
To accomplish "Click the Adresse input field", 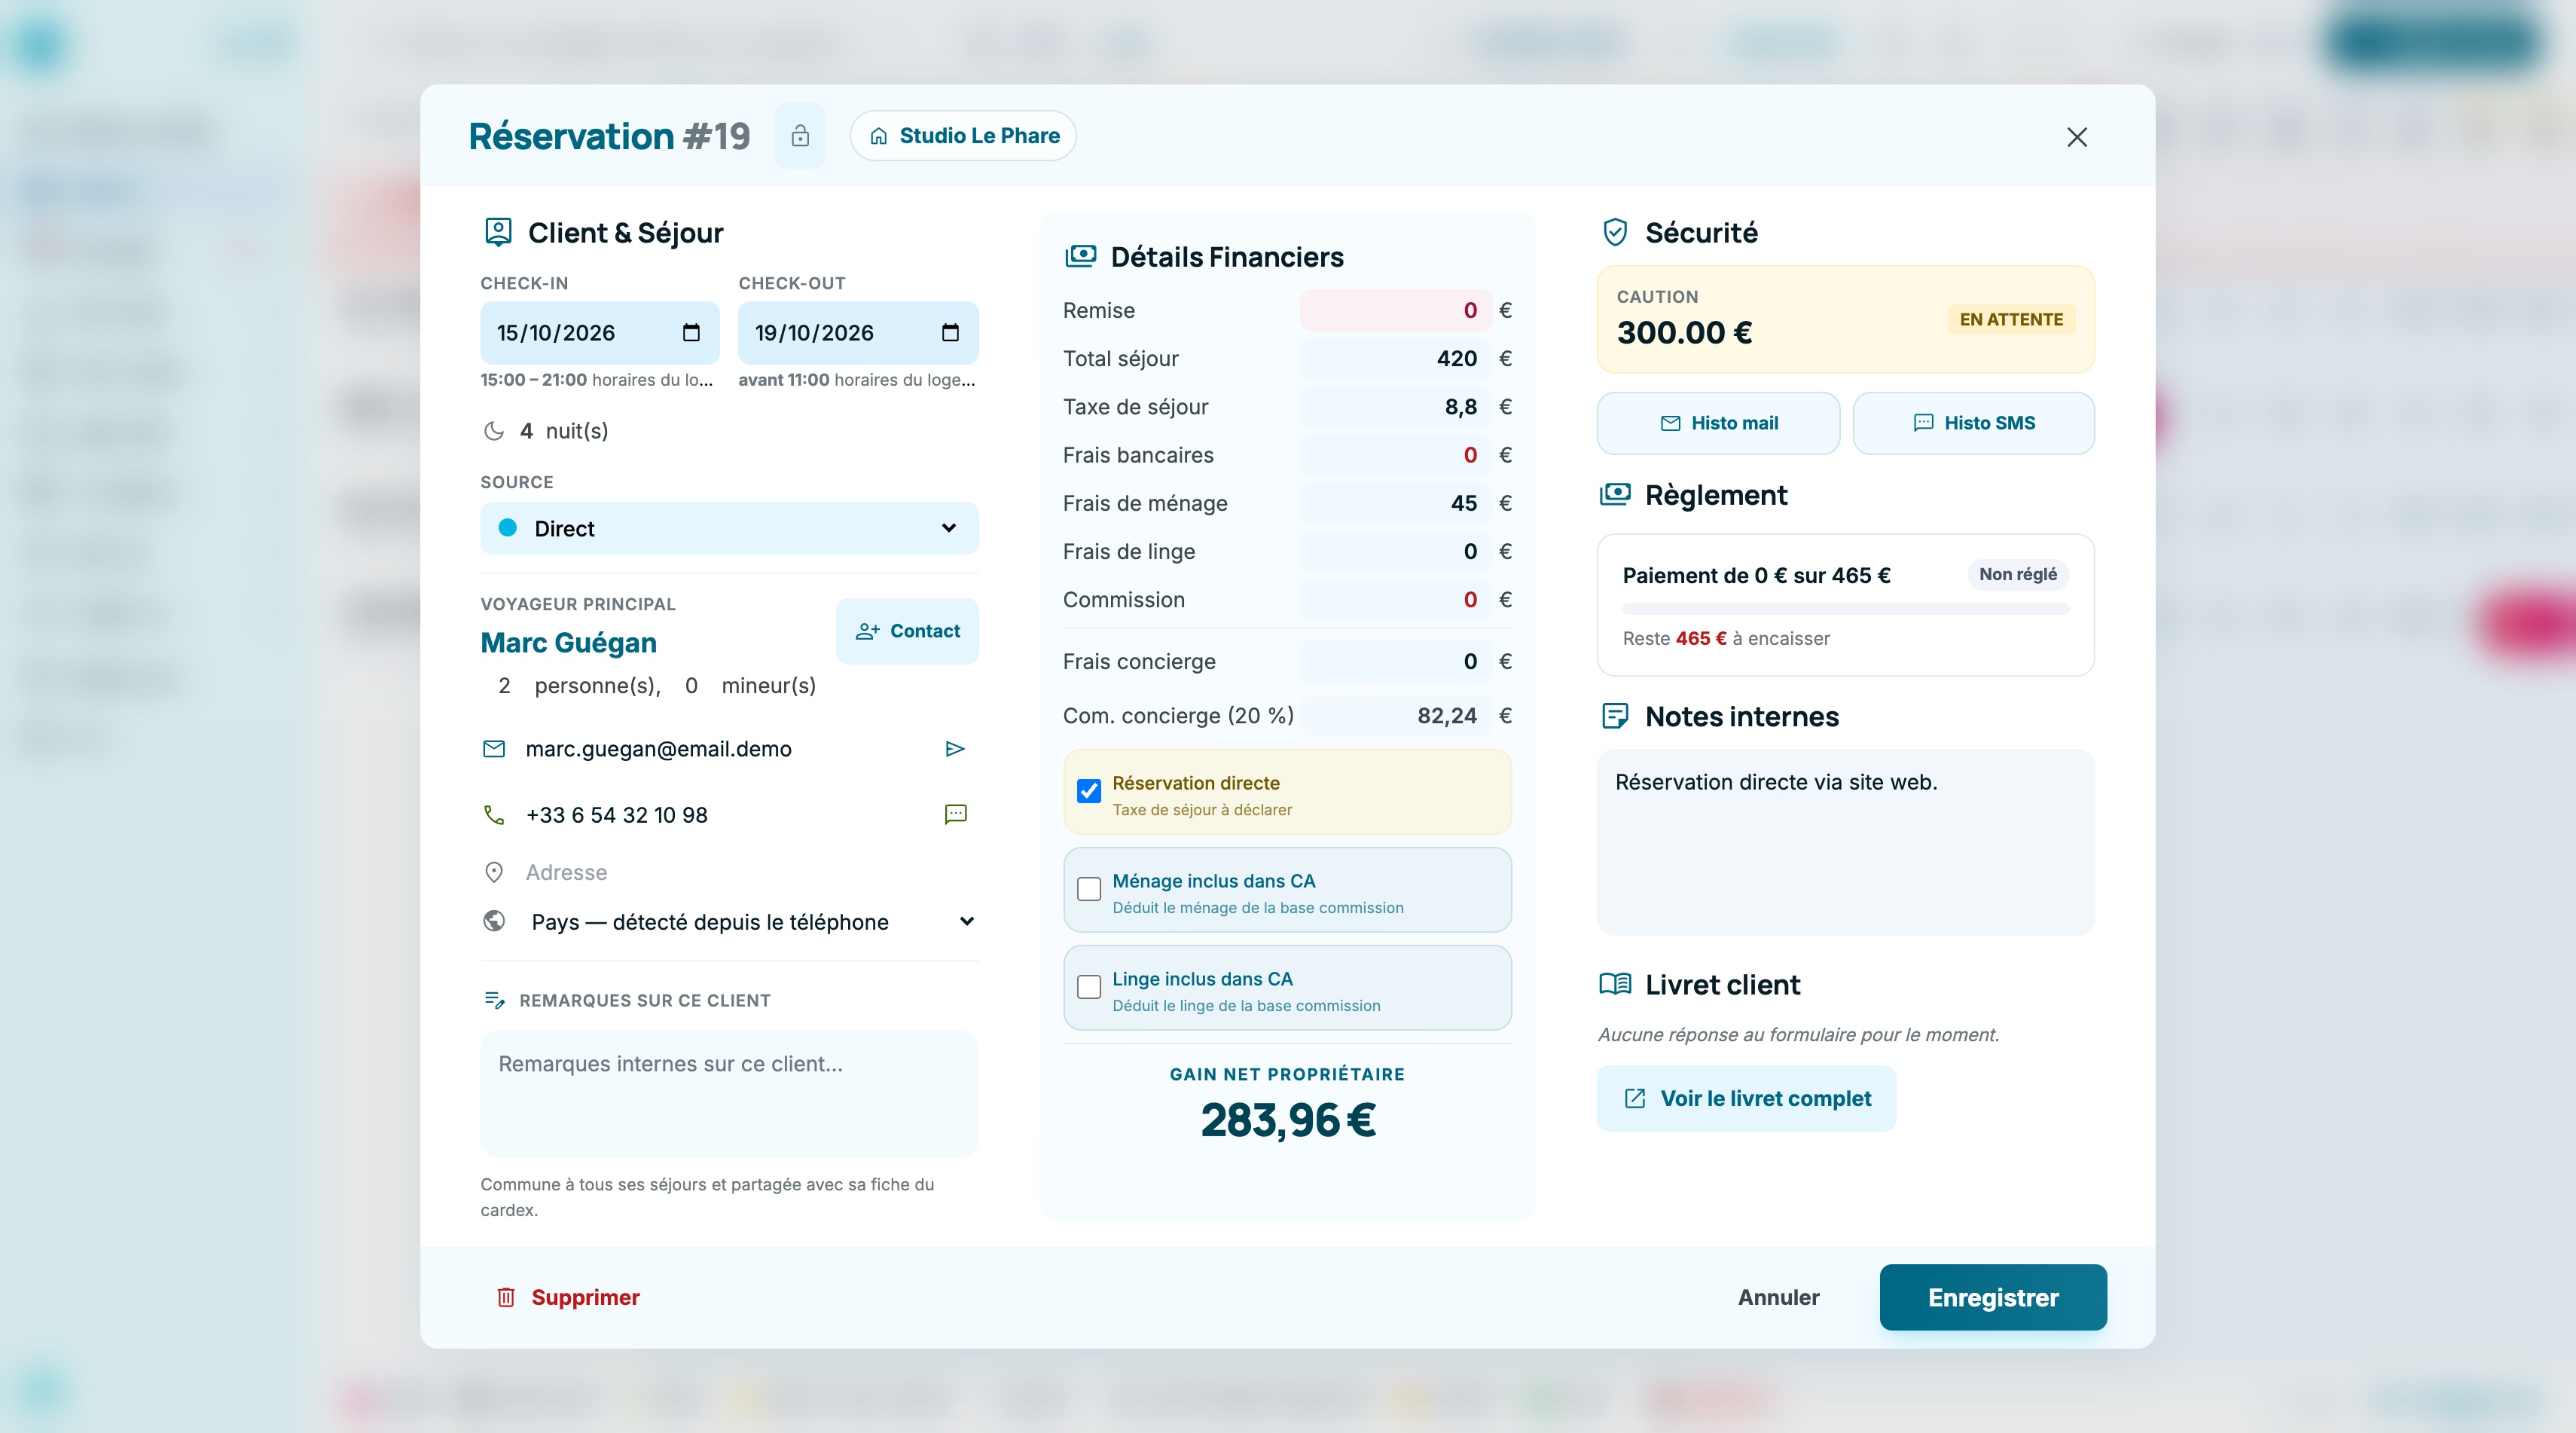I will [750, 872].
